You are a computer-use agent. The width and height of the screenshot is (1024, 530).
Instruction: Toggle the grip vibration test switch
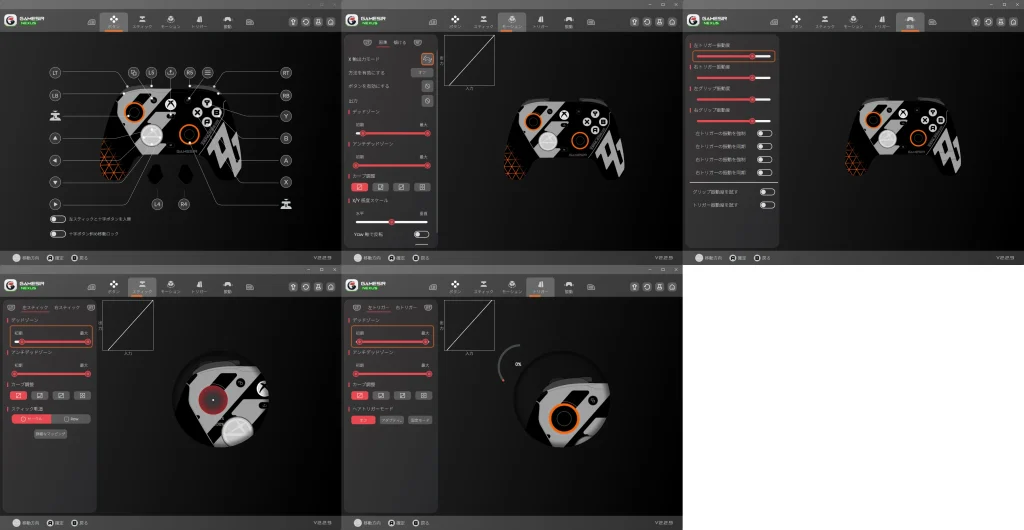tap(766, 191)
